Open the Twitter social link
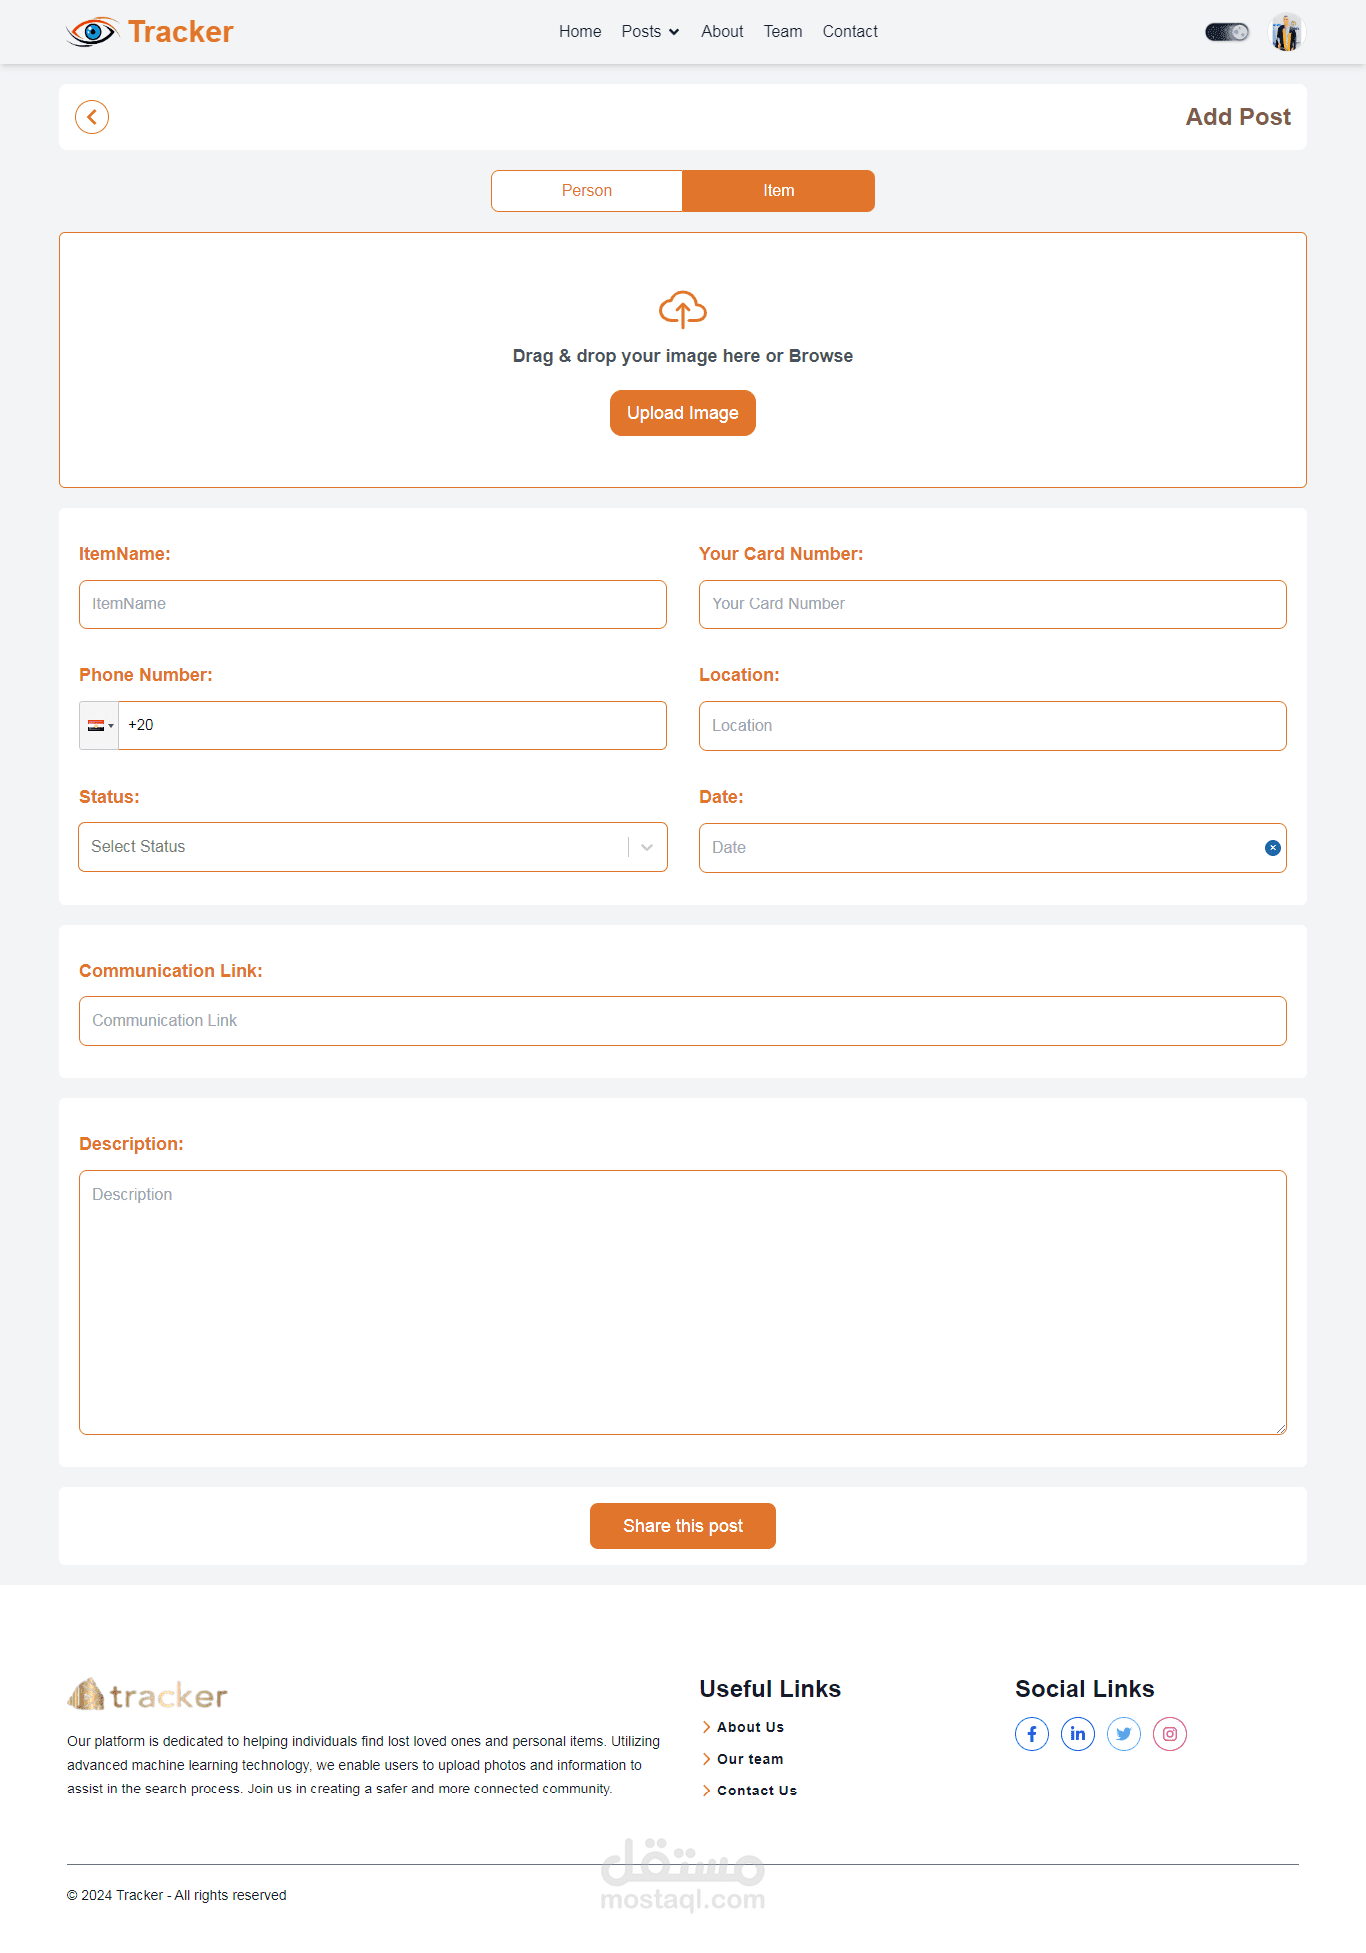The width and height of the screenshot is (1366, 1953). click(1124, 1734)
